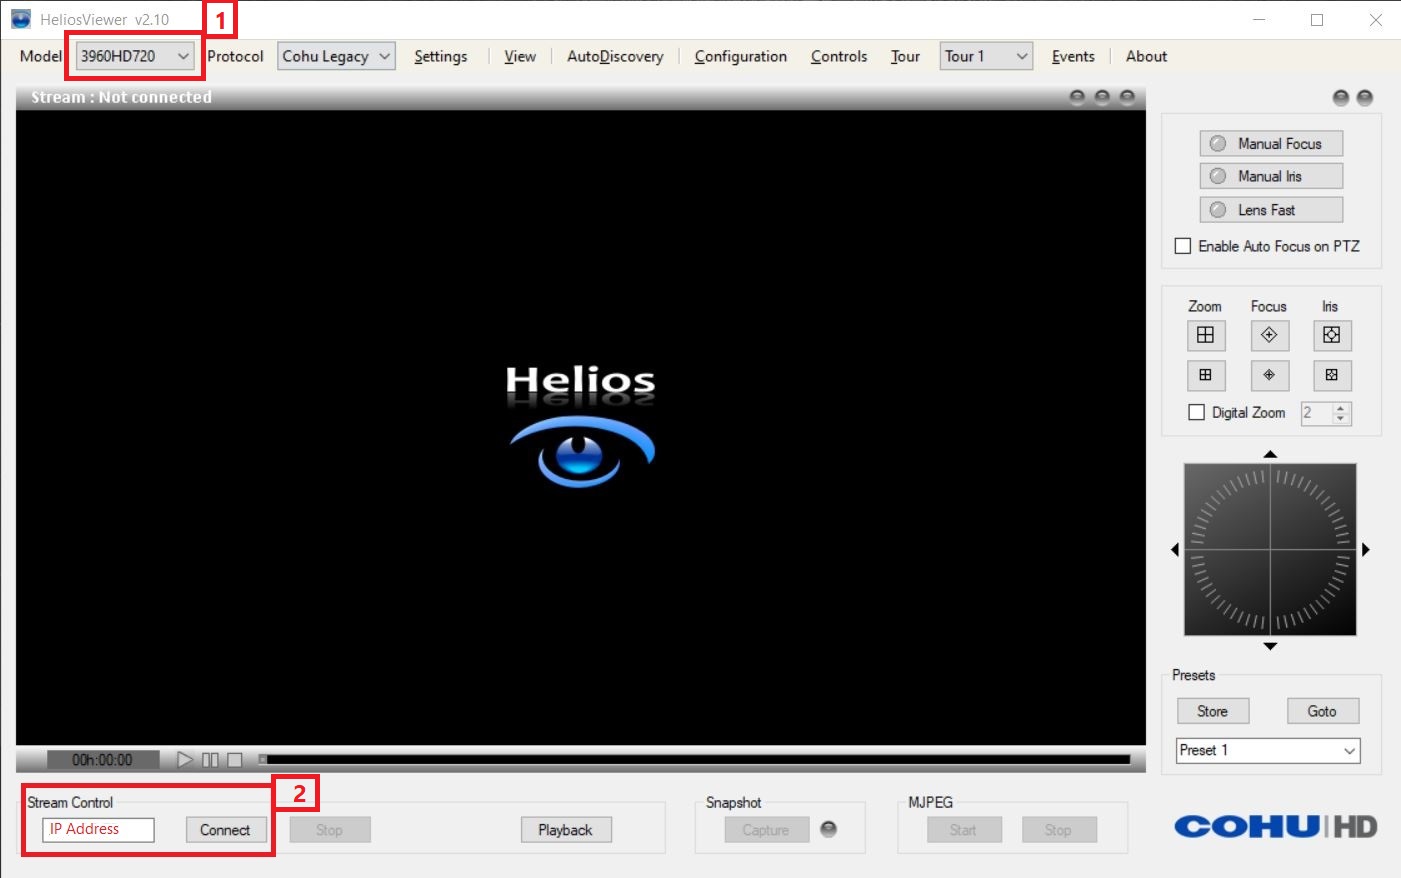Open the Tour menu
The image size is (1401, 878).
point(905,56)
